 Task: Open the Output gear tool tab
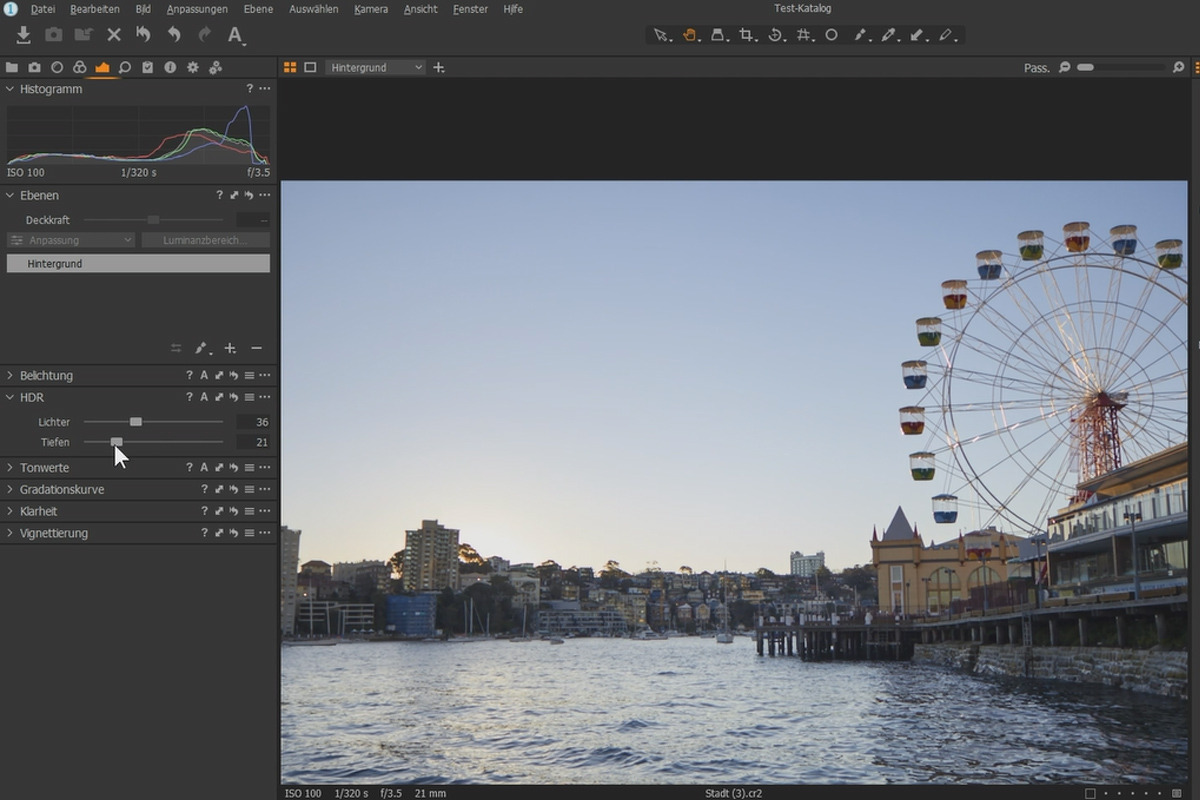193,67
